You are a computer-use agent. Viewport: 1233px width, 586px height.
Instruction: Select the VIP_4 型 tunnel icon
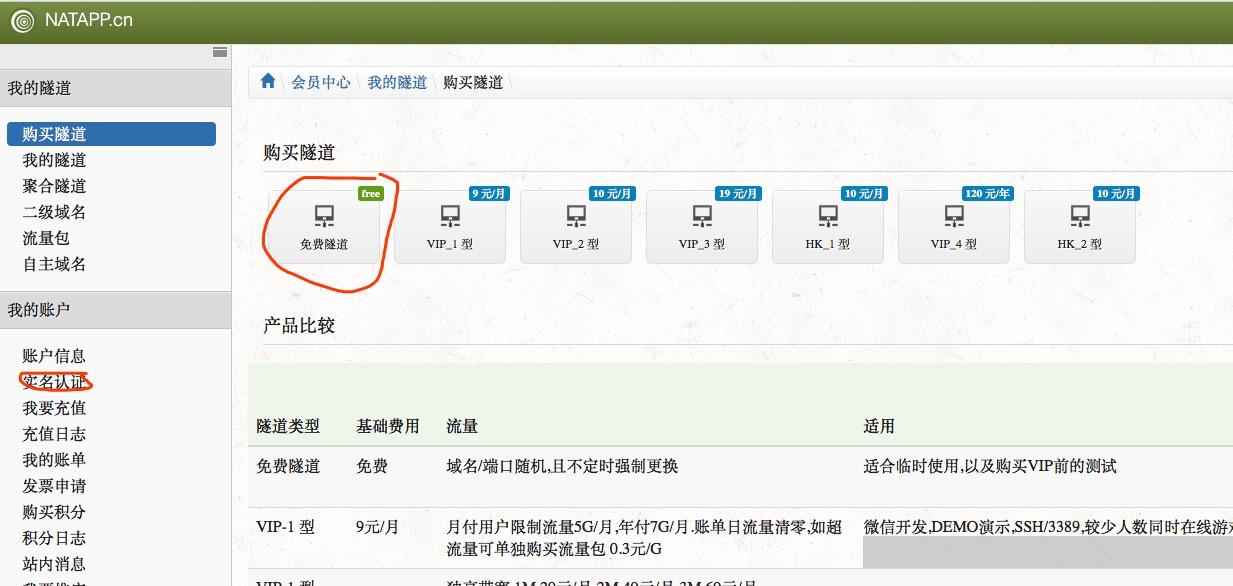(x=953, y=216)
